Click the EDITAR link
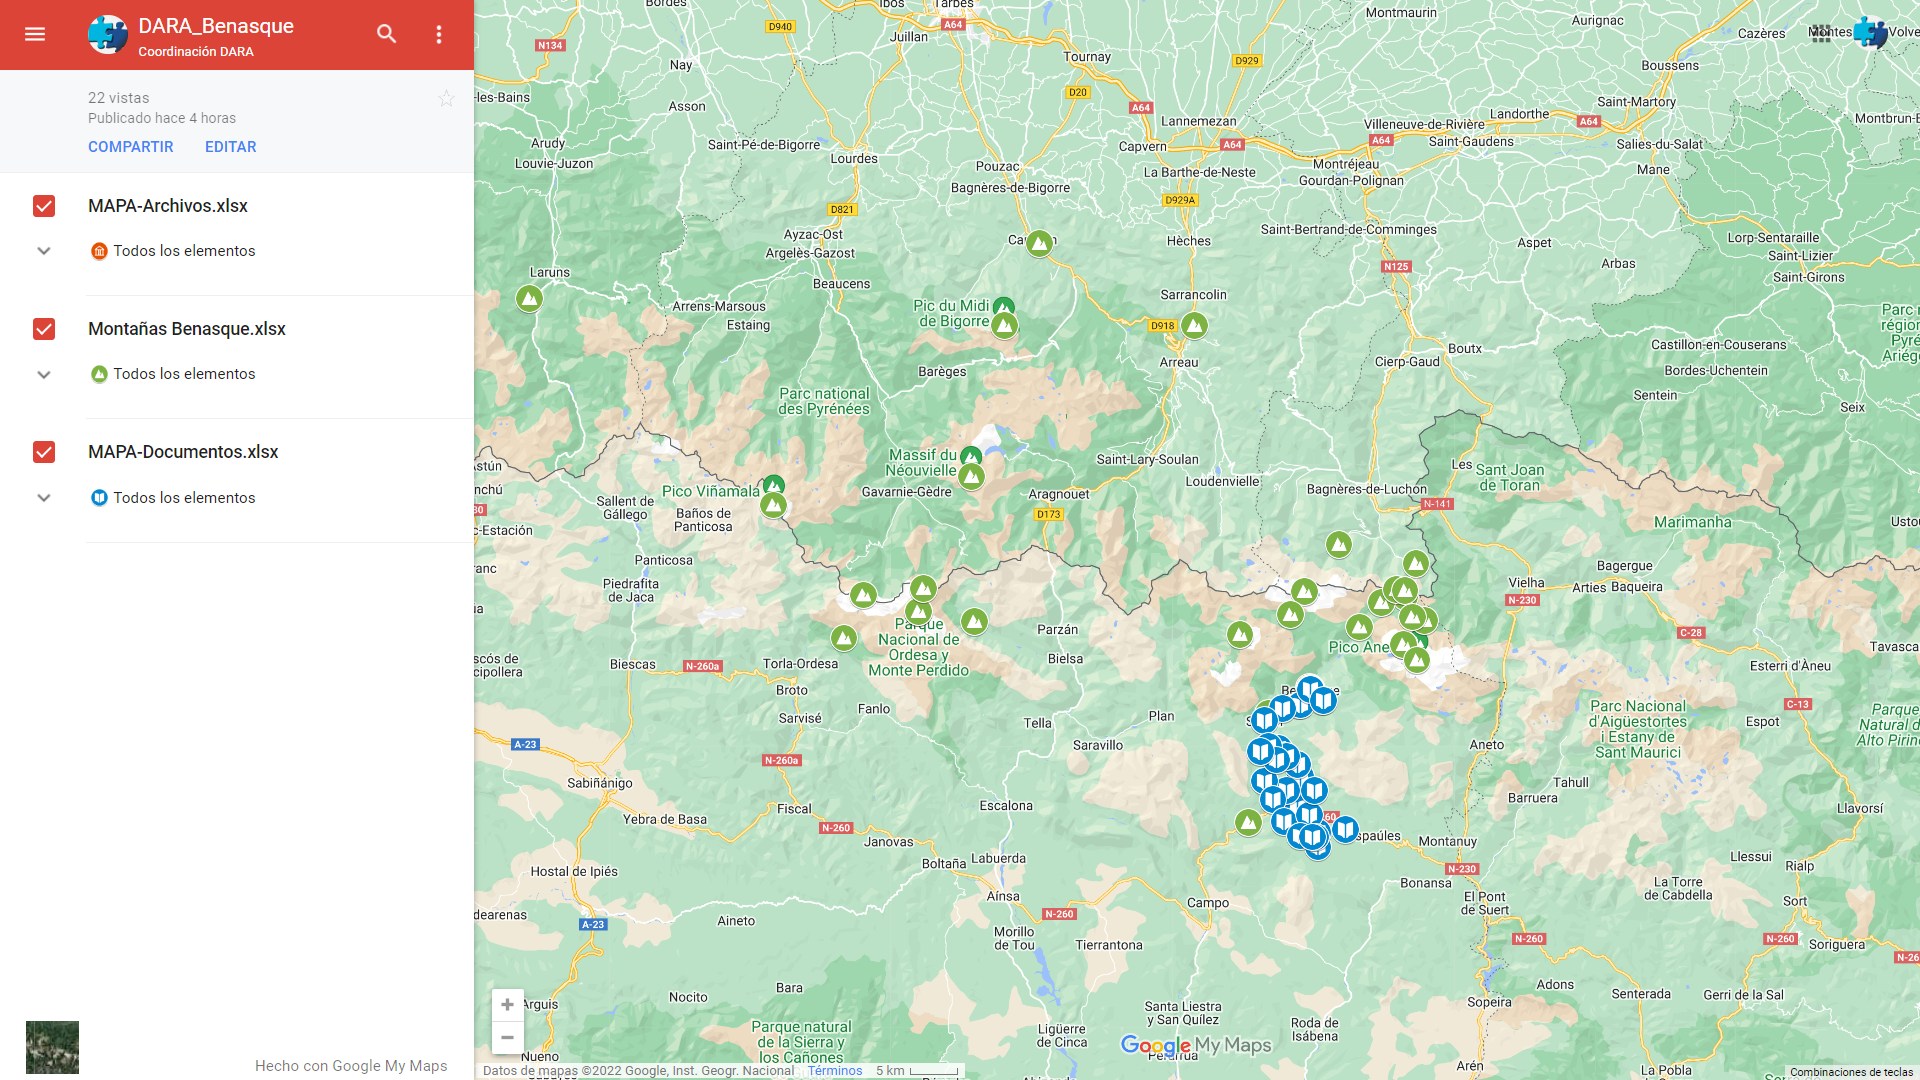This screenshot has height=1080, width=1920. [x=231, y=147]
